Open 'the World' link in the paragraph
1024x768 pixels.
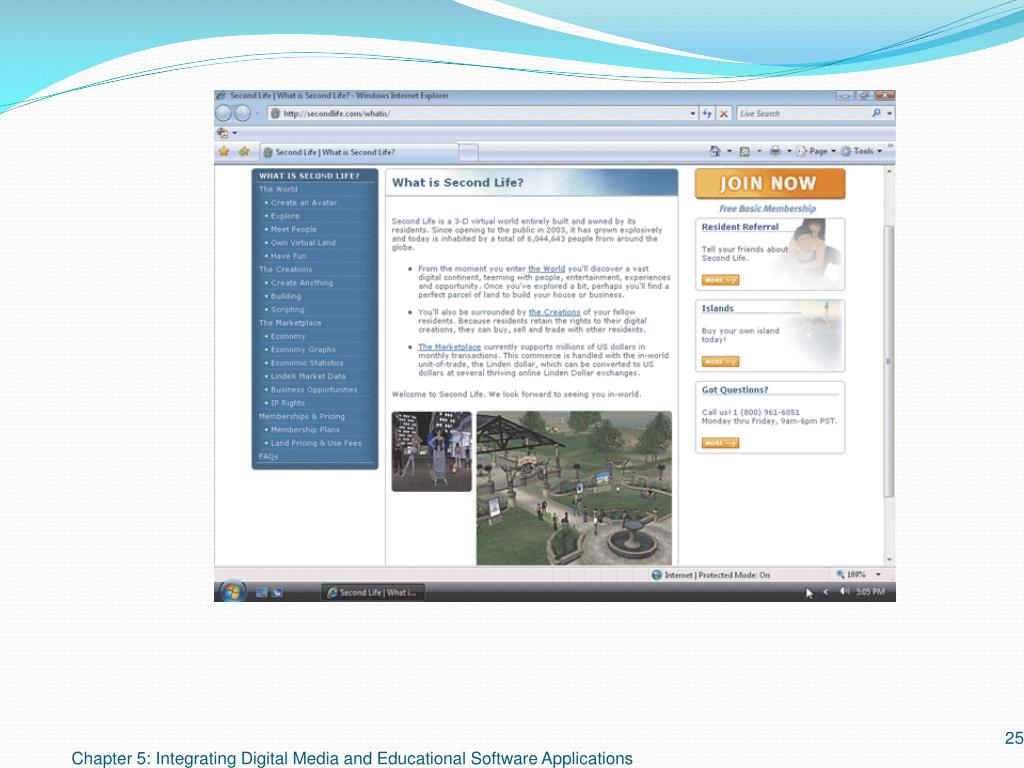pos(547,268)
